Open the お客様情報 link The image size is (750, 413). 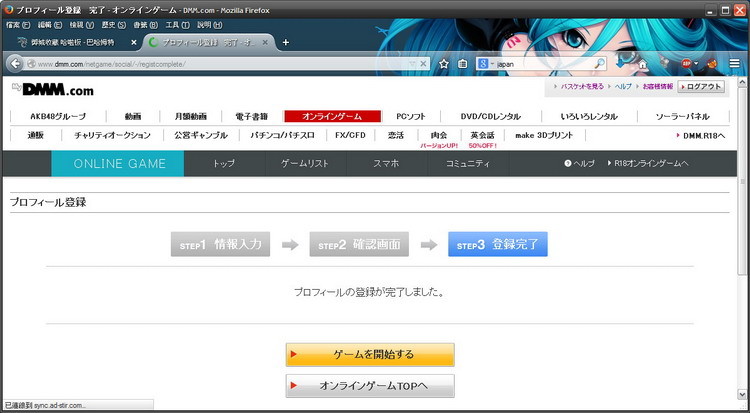pyautogui.click(x=658, y=87)
